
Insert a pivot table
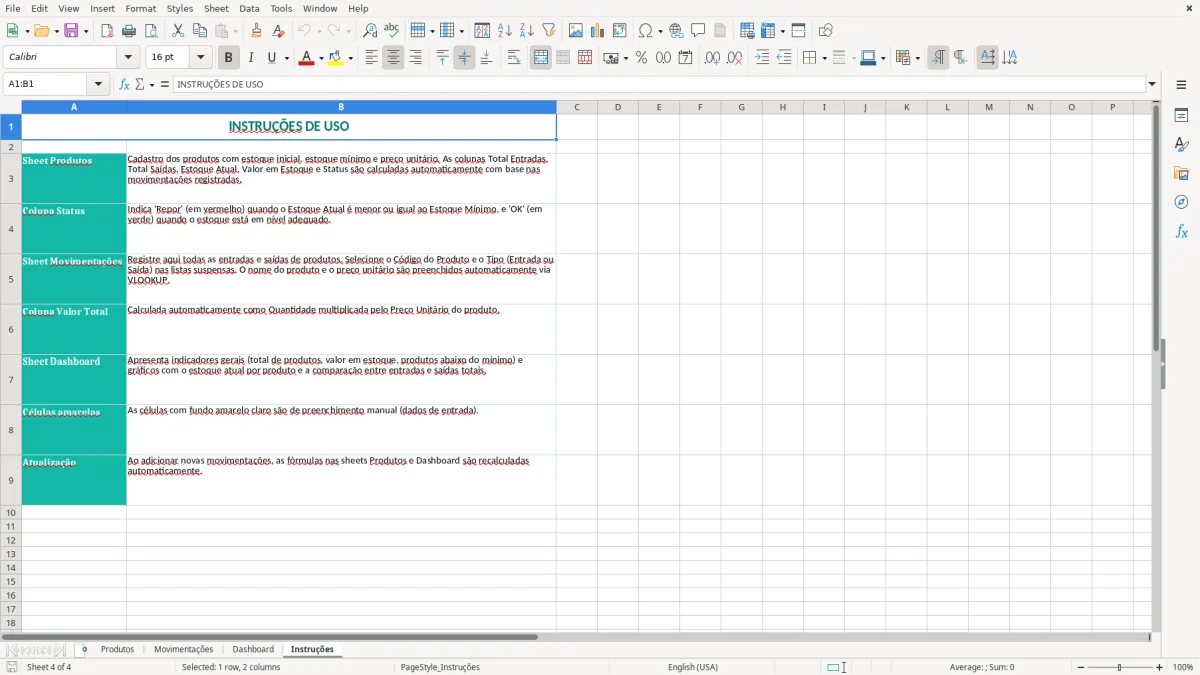620,31
